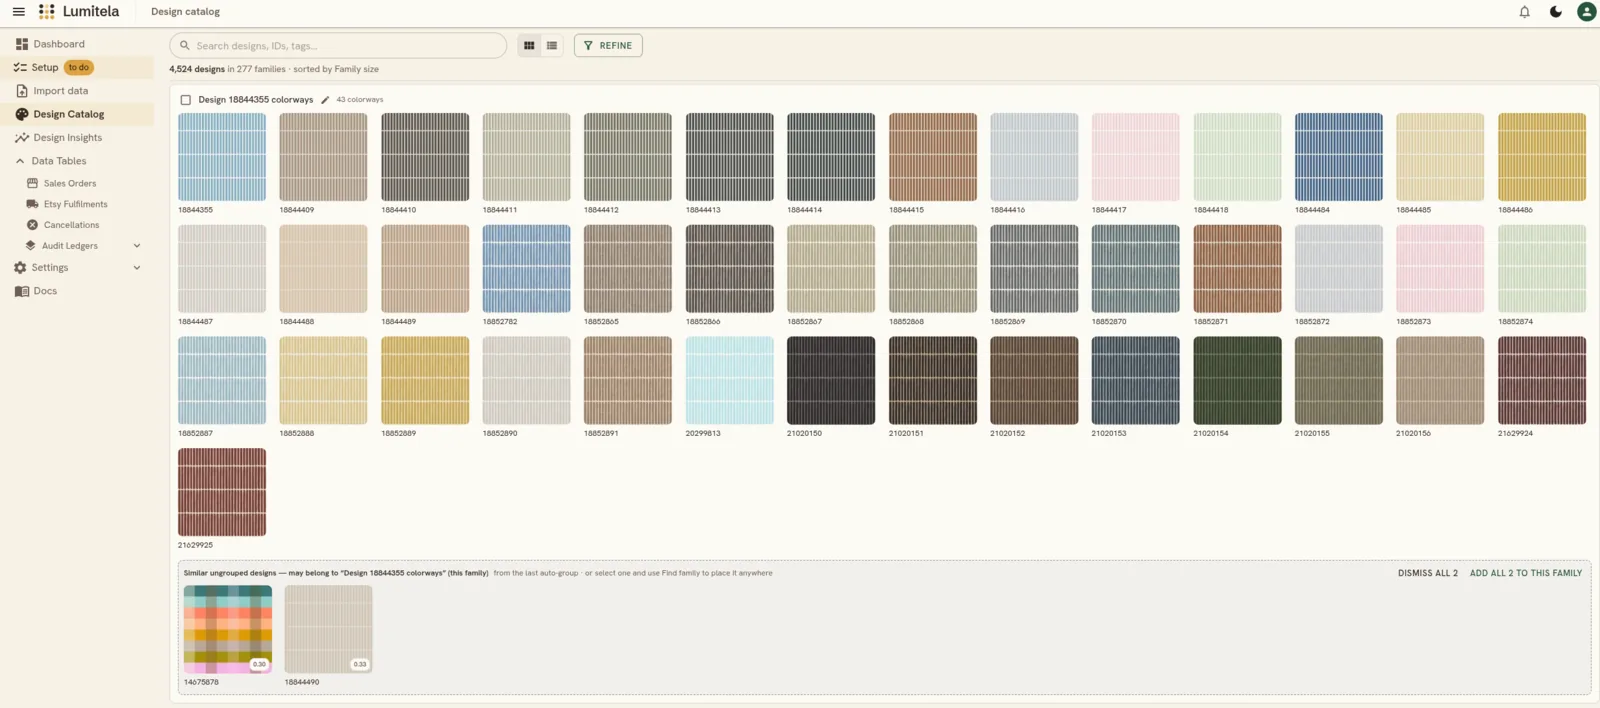Click the Cancellations circle-x icon
The height and width of the screenshot is (708, 1600).
pyautogui.click(x=32, y=225)
